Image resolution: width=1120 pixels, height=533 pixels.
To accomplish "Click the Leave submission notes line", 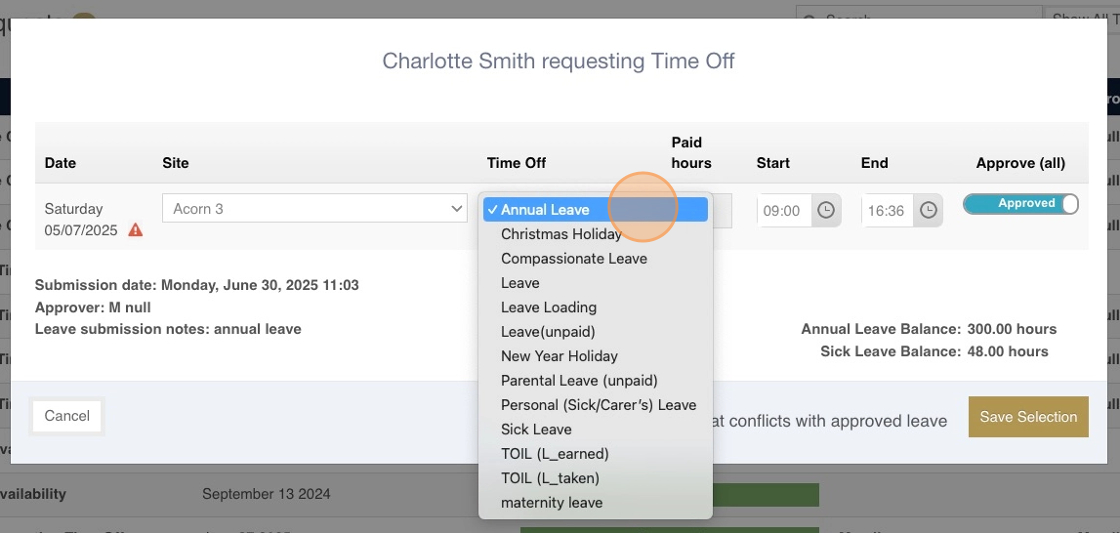I will pos(168,329).
